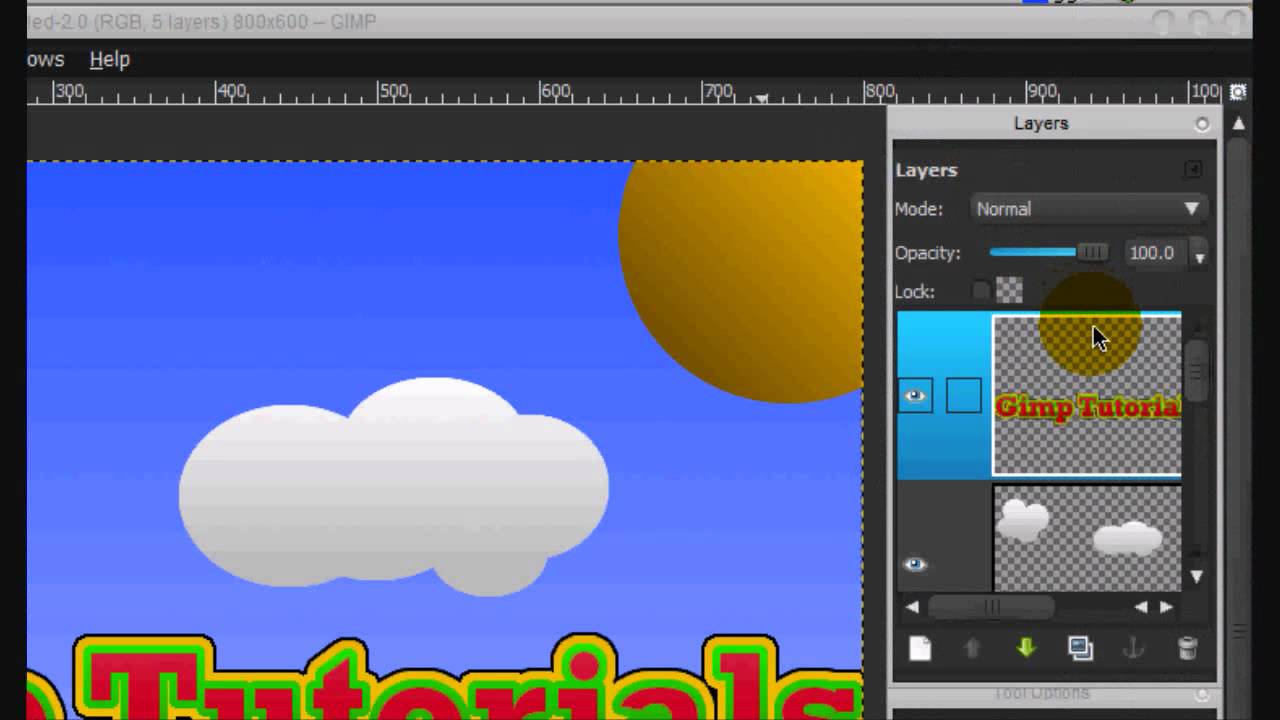Click the horizontal ruler above the canvas
1280x720 pixels.
pos(625,92)
